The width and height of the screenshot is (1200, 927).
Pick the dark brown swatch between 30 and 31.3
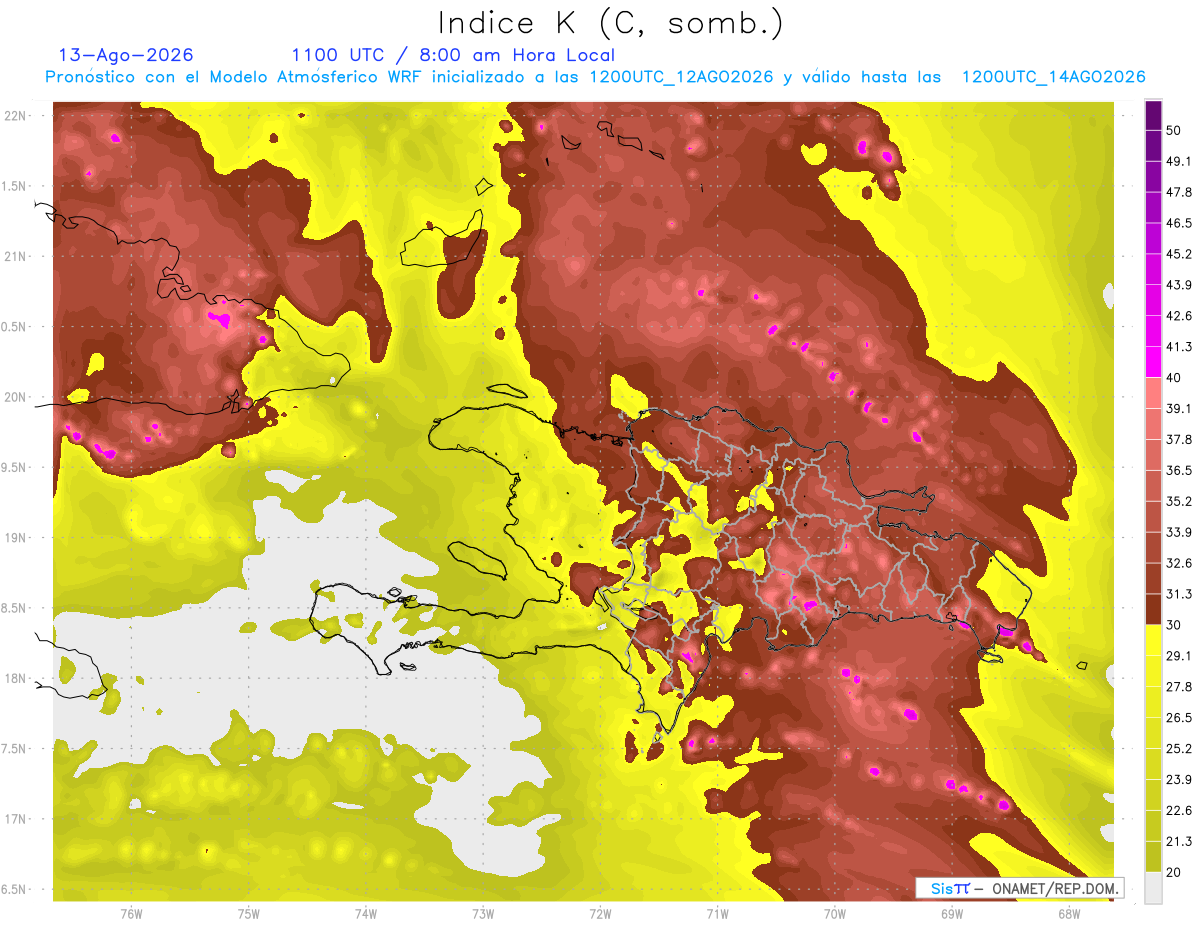tap(1153, 610)
